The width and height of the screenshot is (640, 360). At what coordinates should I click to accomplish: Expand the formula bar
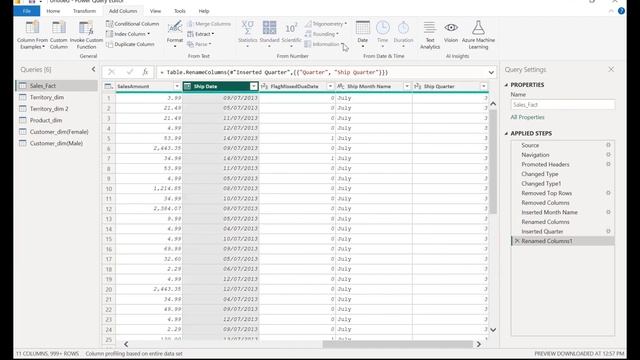(x=491, y=72)
